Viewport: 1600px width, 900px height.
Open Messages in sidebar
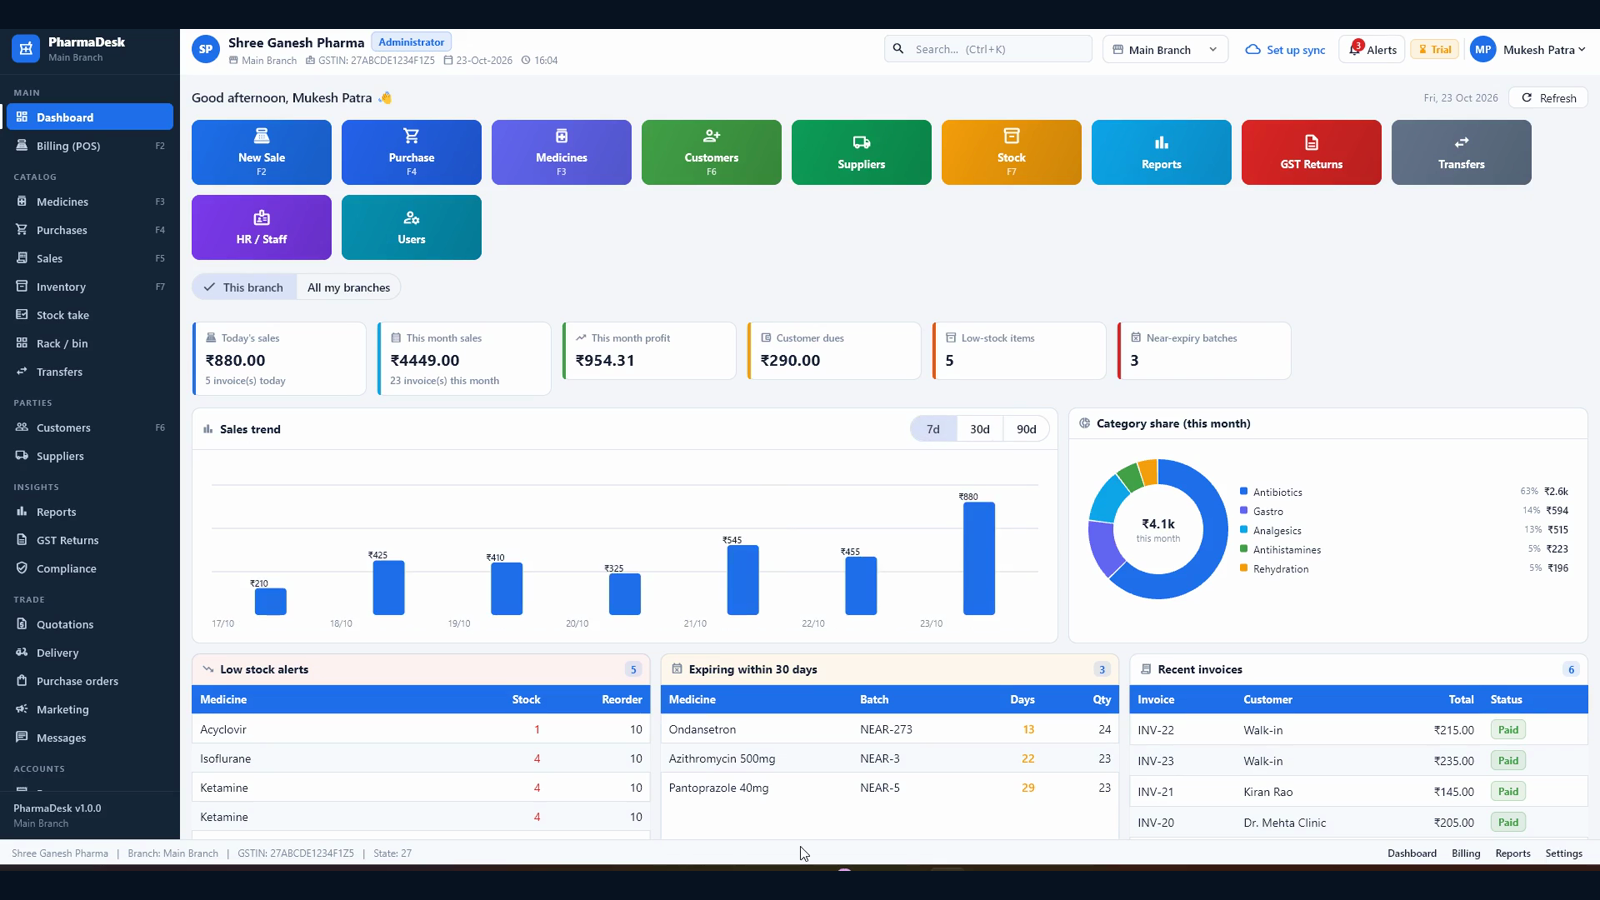click(x=90, y=738)
